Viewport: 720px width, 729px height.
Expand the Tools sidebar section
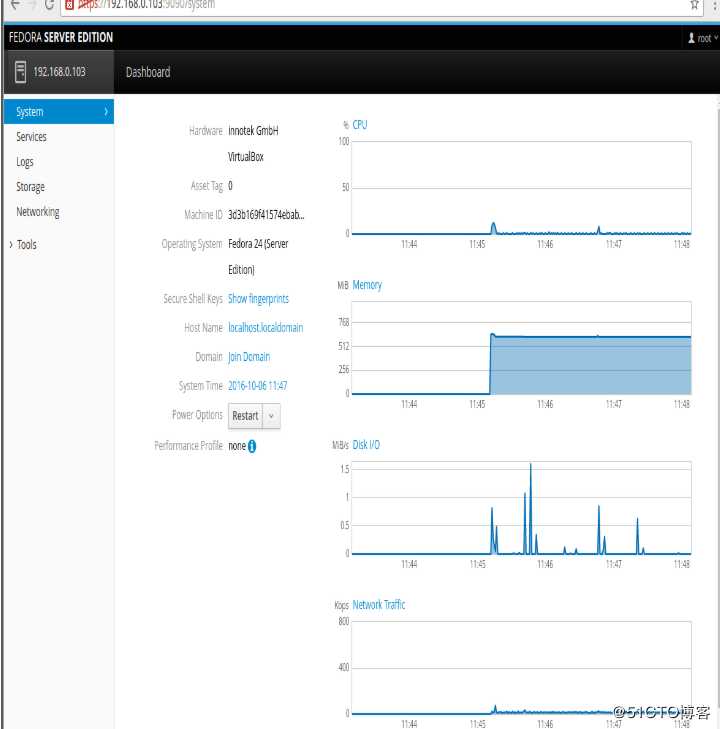23,245
